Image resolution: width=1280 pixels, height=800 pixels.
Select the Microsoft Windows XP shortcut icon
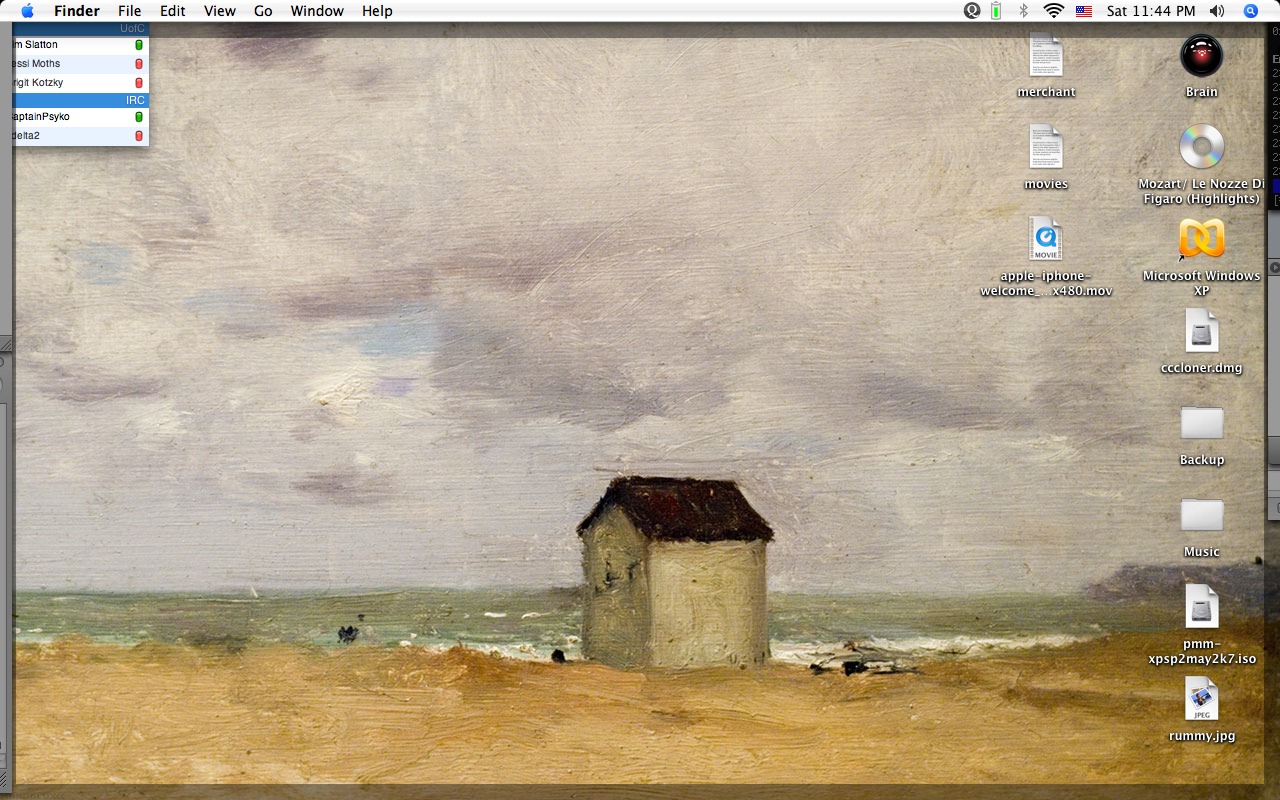(1201, 239)
